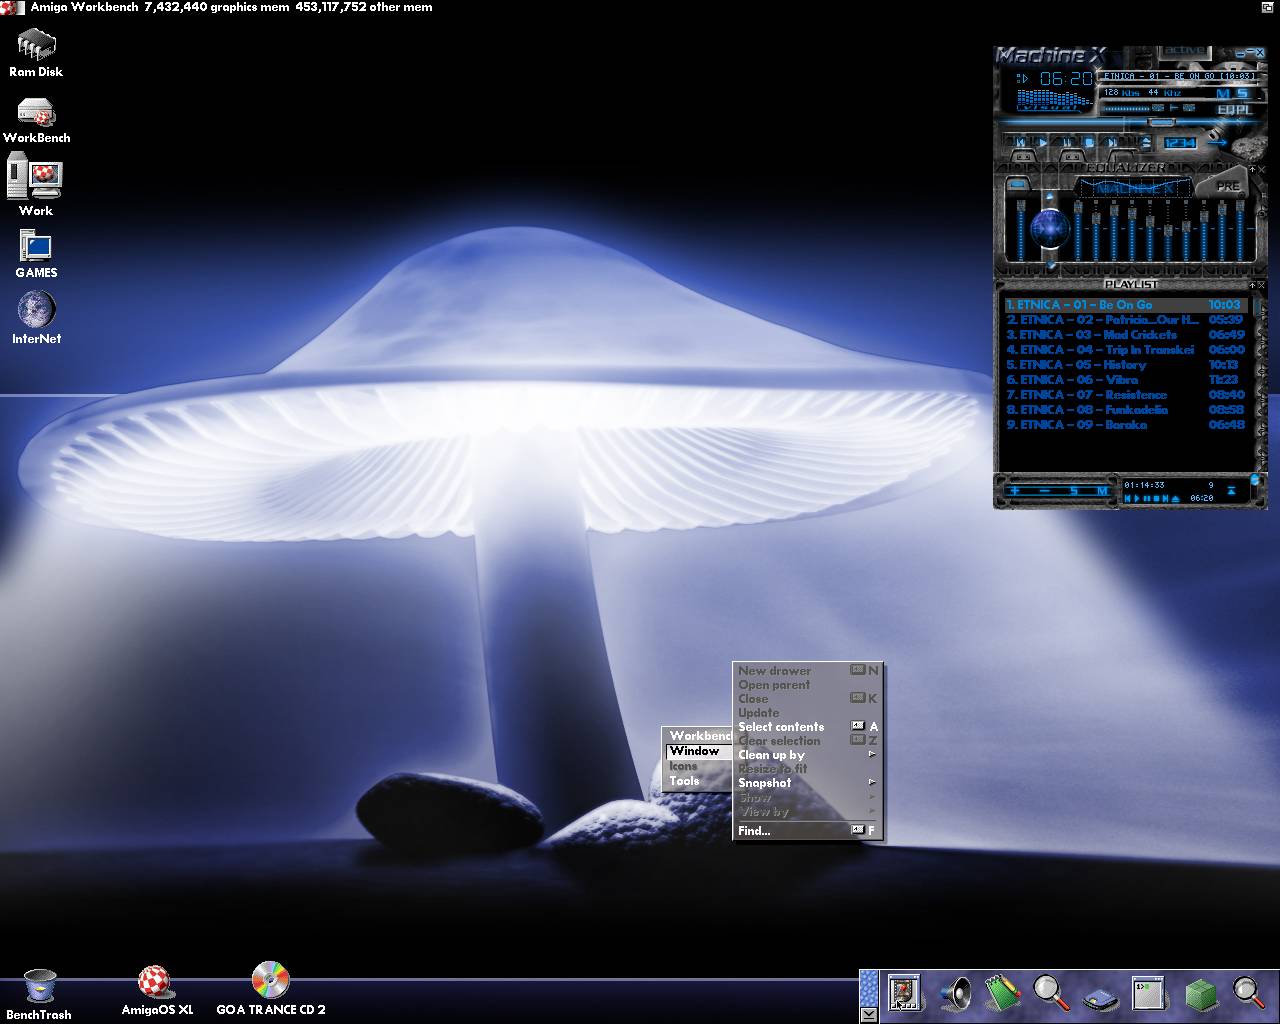Toggle the EQ window button in player

click(1225, 109)
